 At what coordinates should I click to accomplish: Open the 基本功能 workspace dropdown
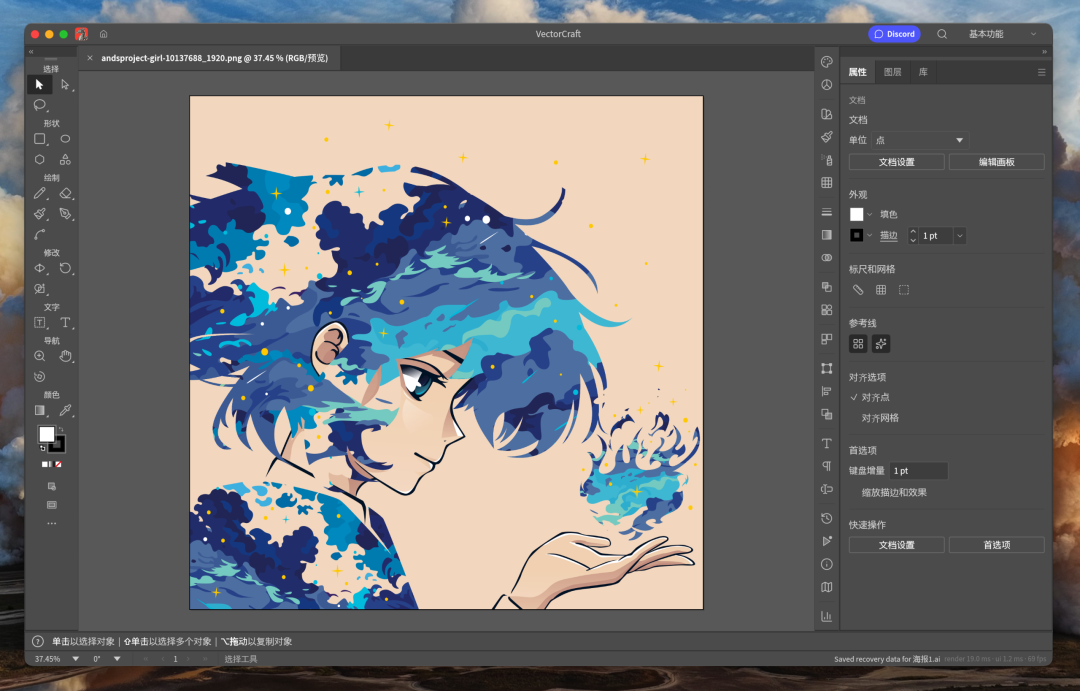pos(1001,34)
